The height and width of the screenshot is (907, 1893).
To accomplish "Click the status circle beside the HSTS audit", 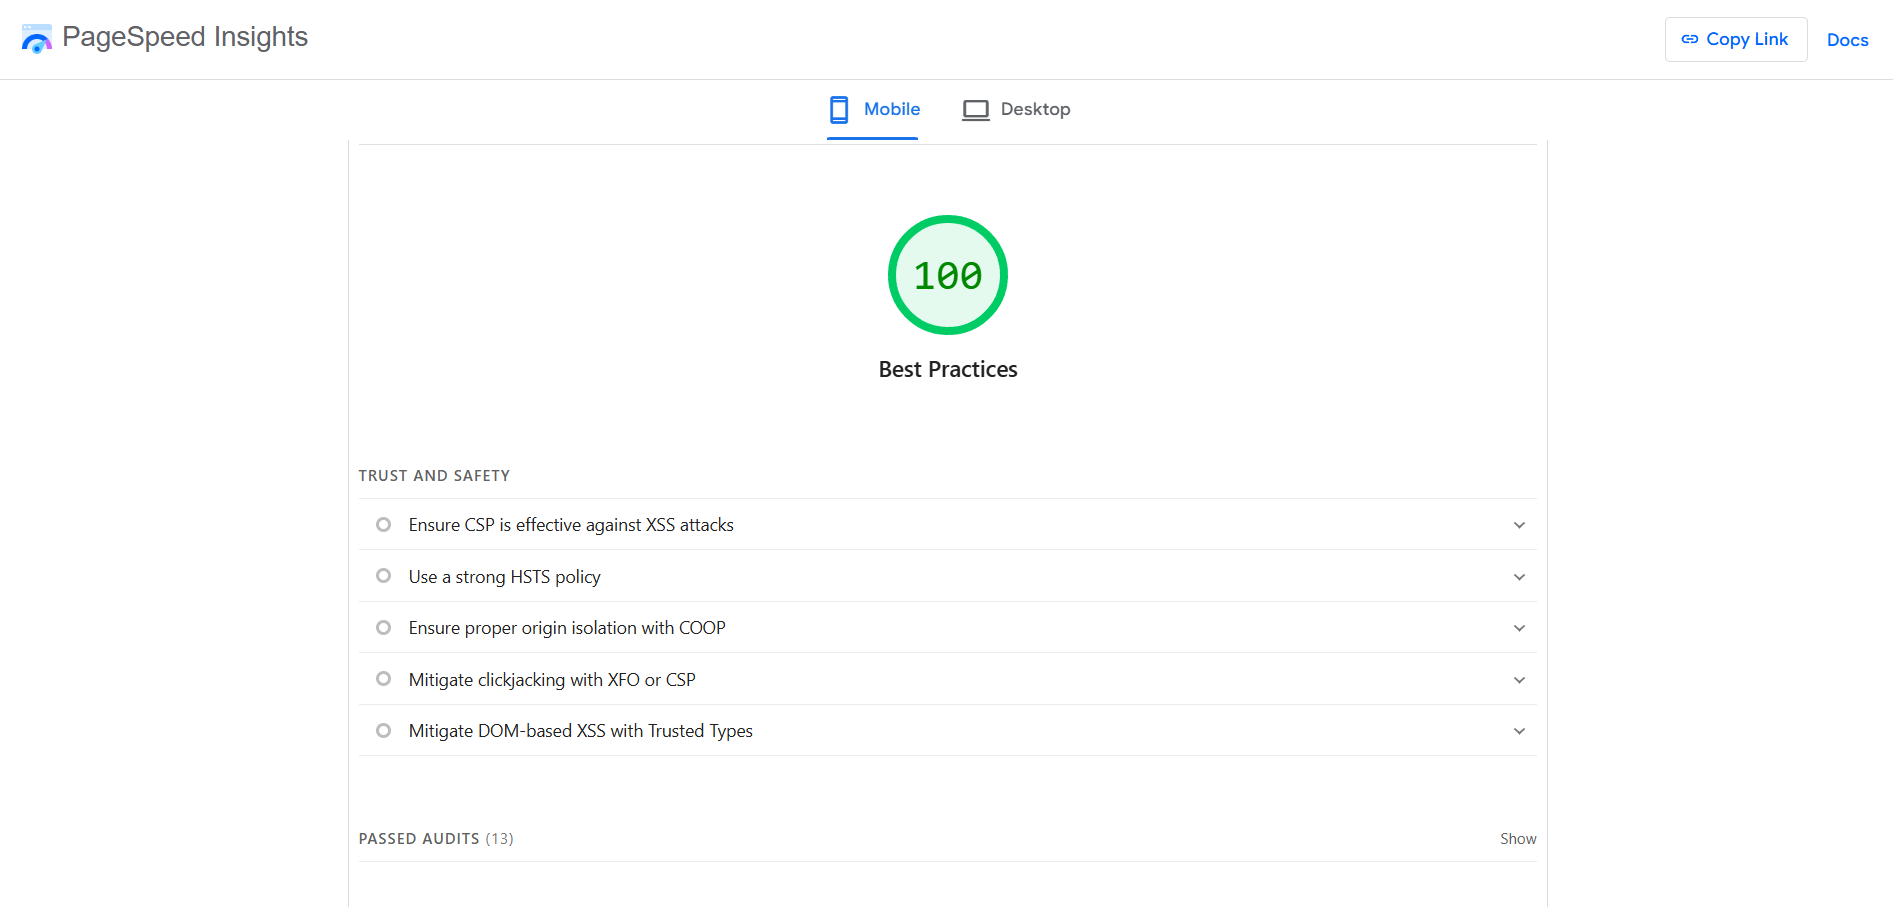I will pyautogui.click(x=383, y=576).
